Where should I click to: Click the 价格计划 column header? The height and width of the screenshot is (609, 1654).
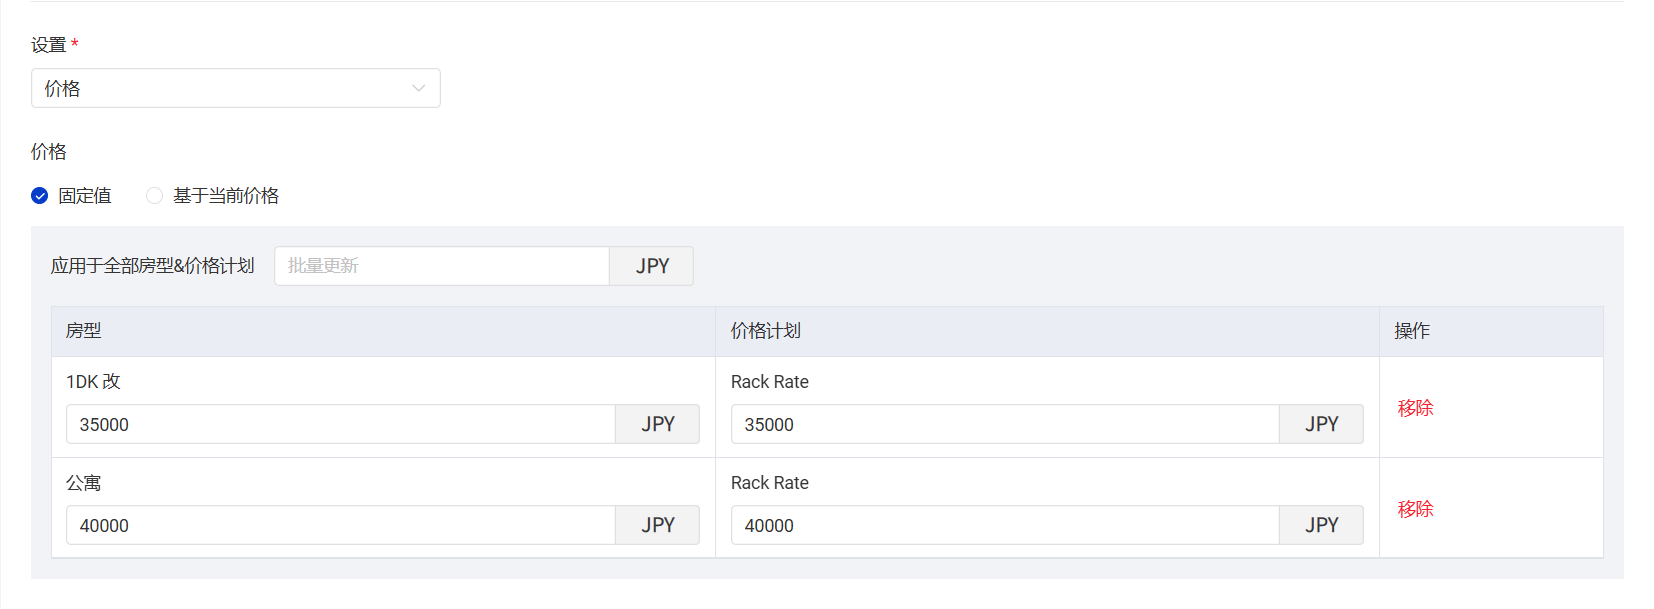[765, 331]
